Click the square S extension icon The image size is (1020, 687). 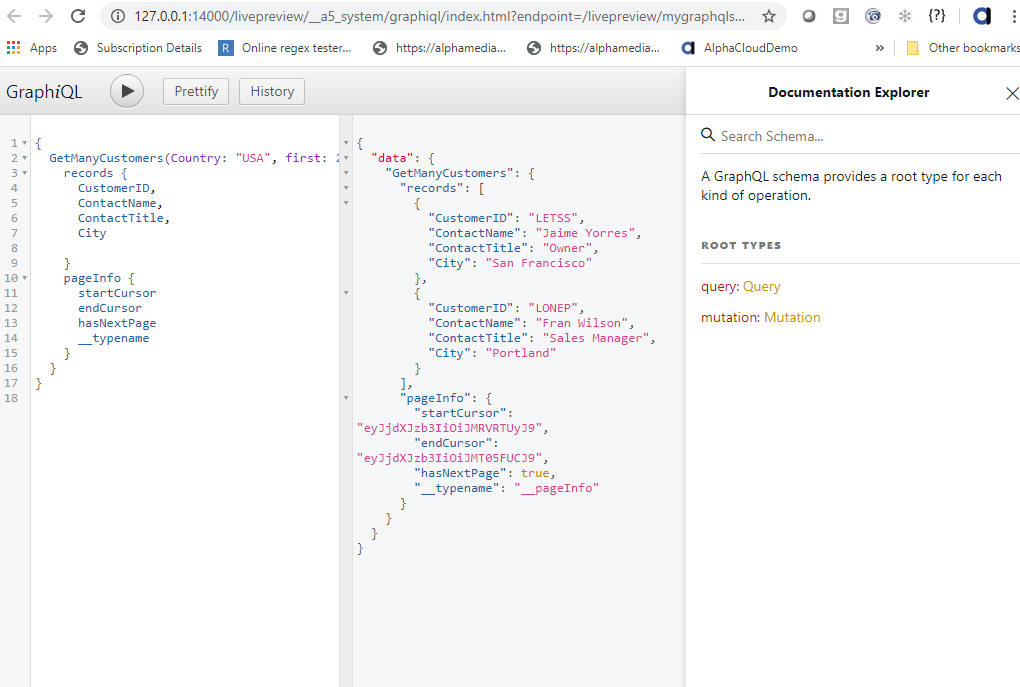click(840, 16)
